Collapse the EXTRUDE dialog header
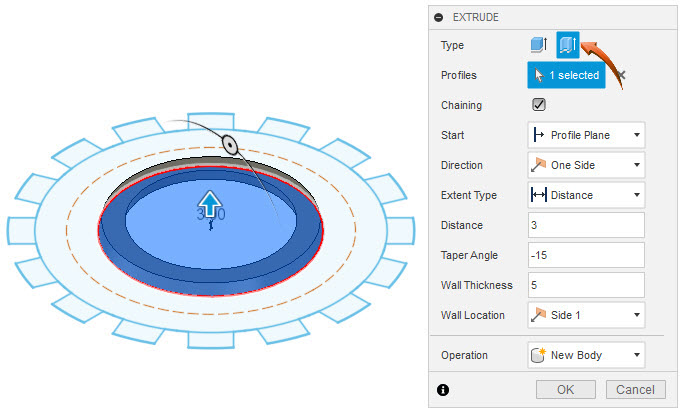 [x=440, y=17]
